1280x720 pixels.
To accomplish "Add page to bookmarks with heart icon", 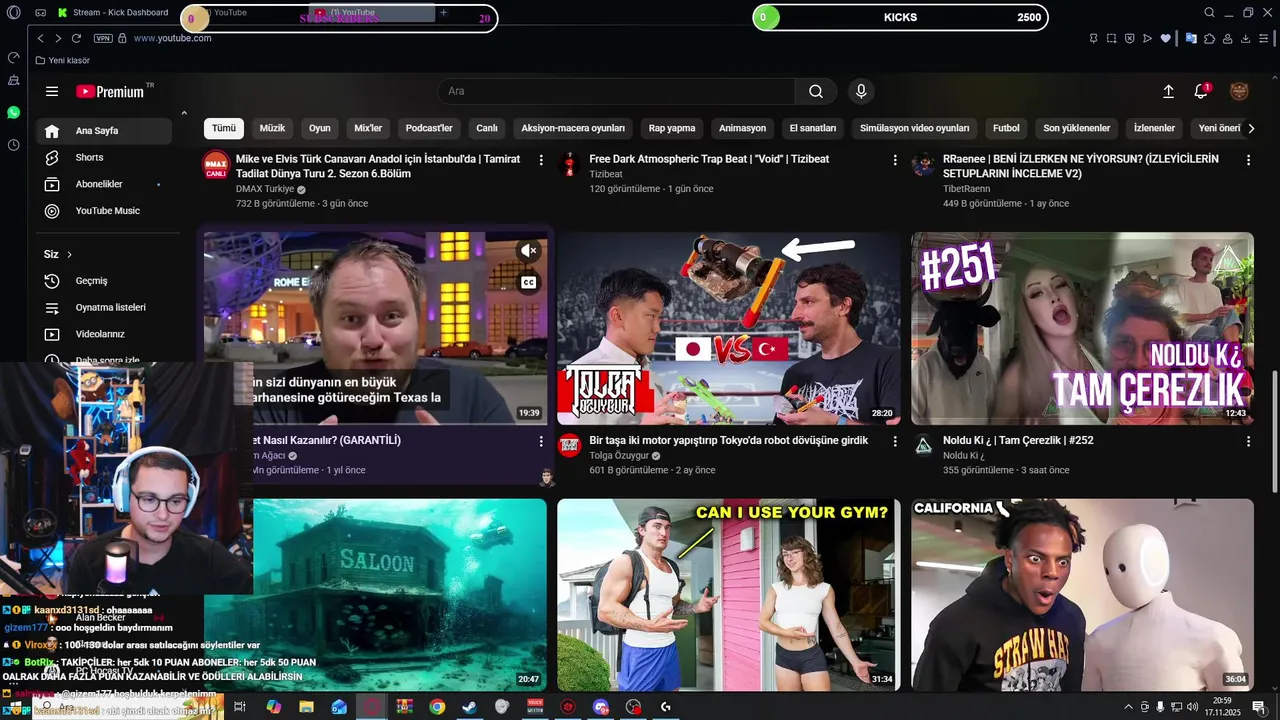I will 1165,38.
